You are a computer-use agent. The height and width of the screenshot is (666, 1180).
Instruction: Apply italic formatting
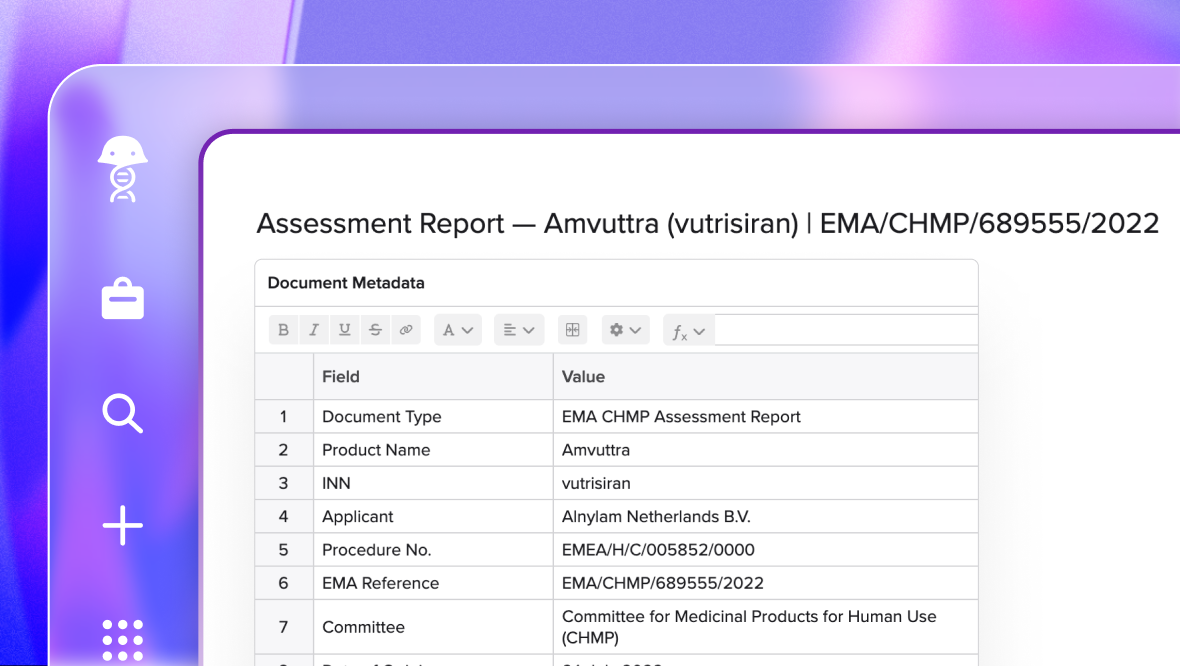313,329
